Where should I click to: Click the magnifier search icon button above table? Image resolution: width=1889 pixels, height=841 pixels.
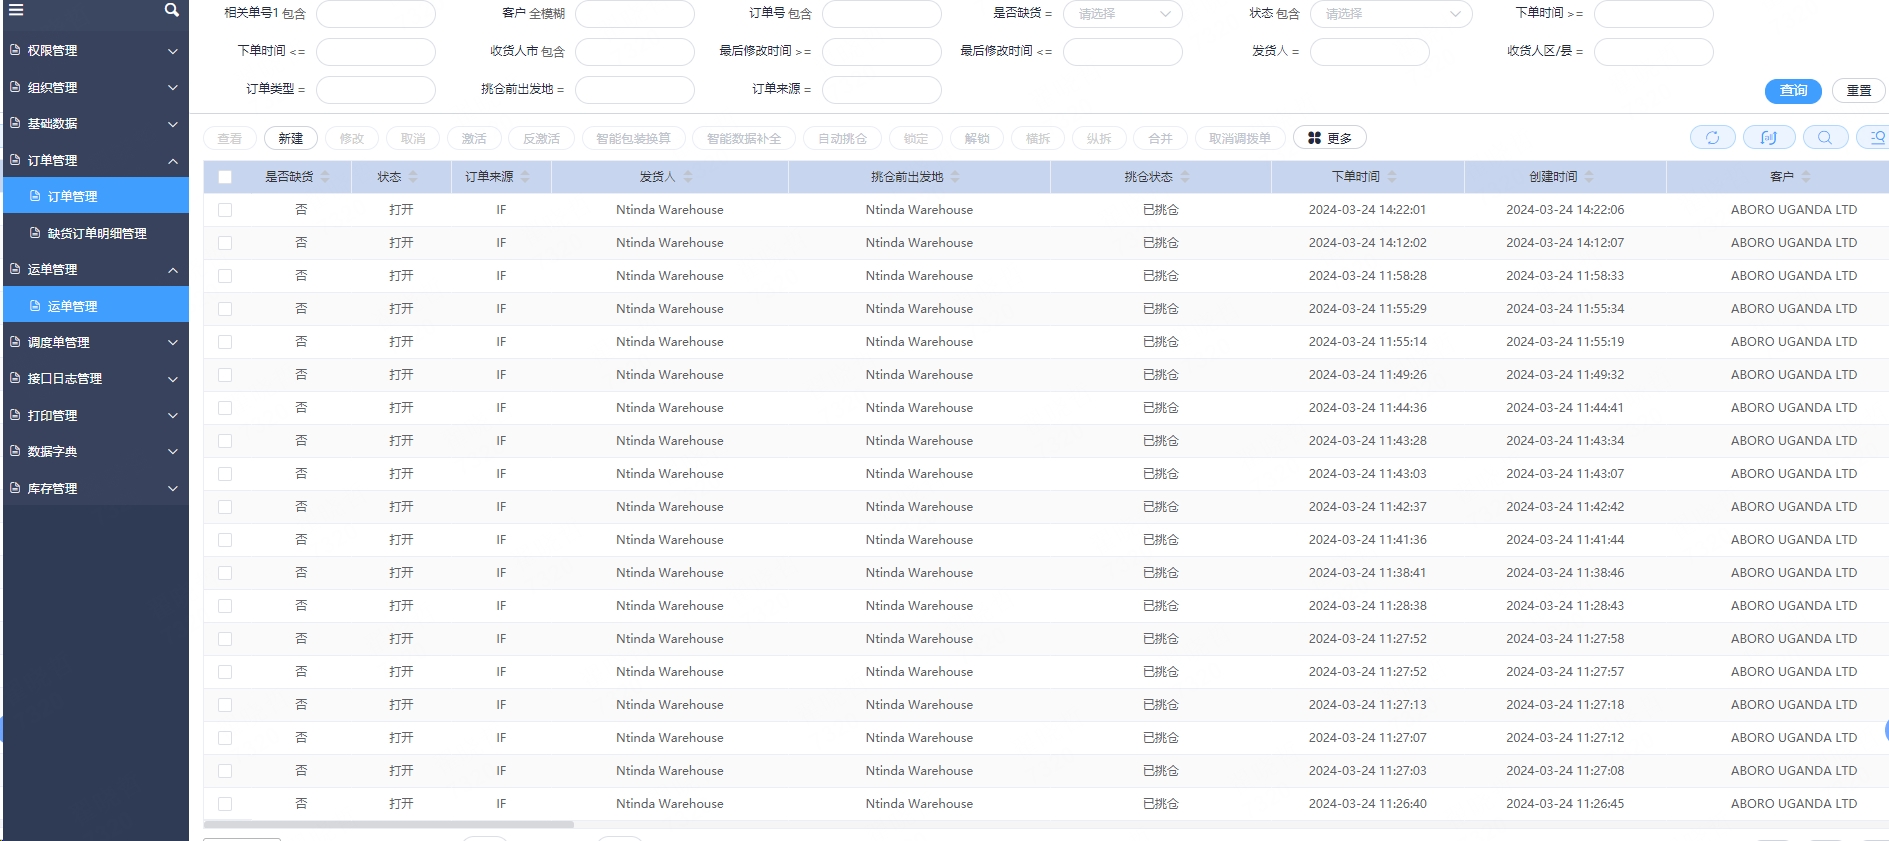tap(1825, 138)
